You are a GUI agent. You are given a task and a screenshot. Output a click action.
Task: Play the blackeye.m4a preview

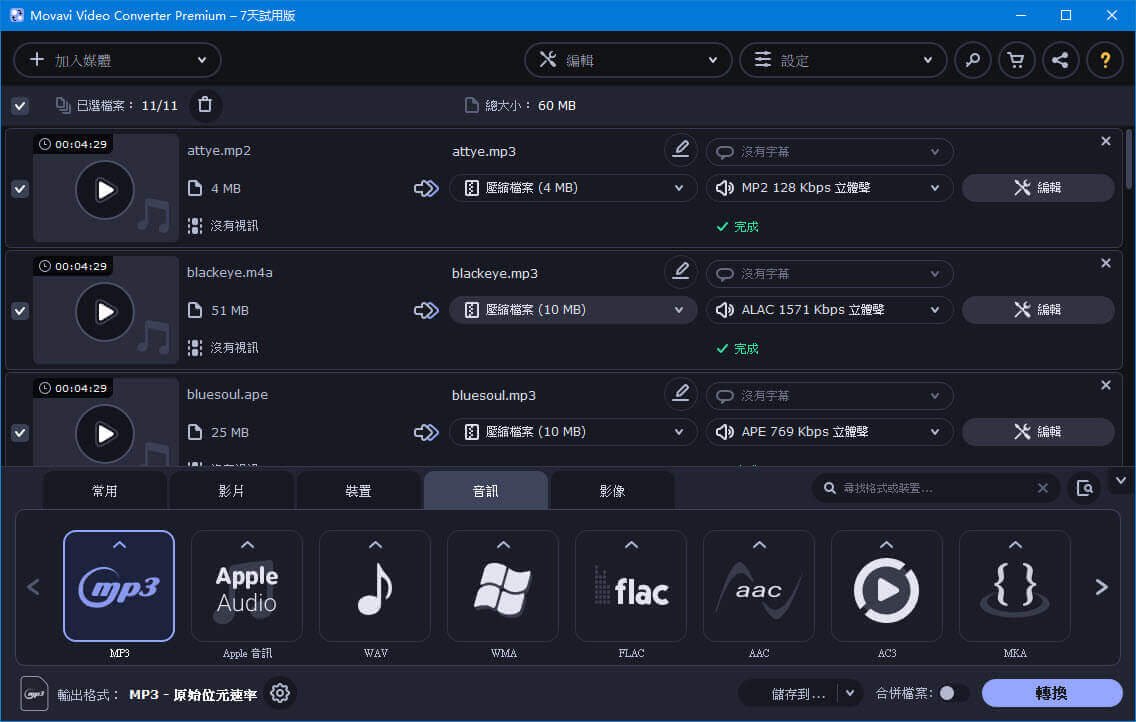click(x=105, y=311)
